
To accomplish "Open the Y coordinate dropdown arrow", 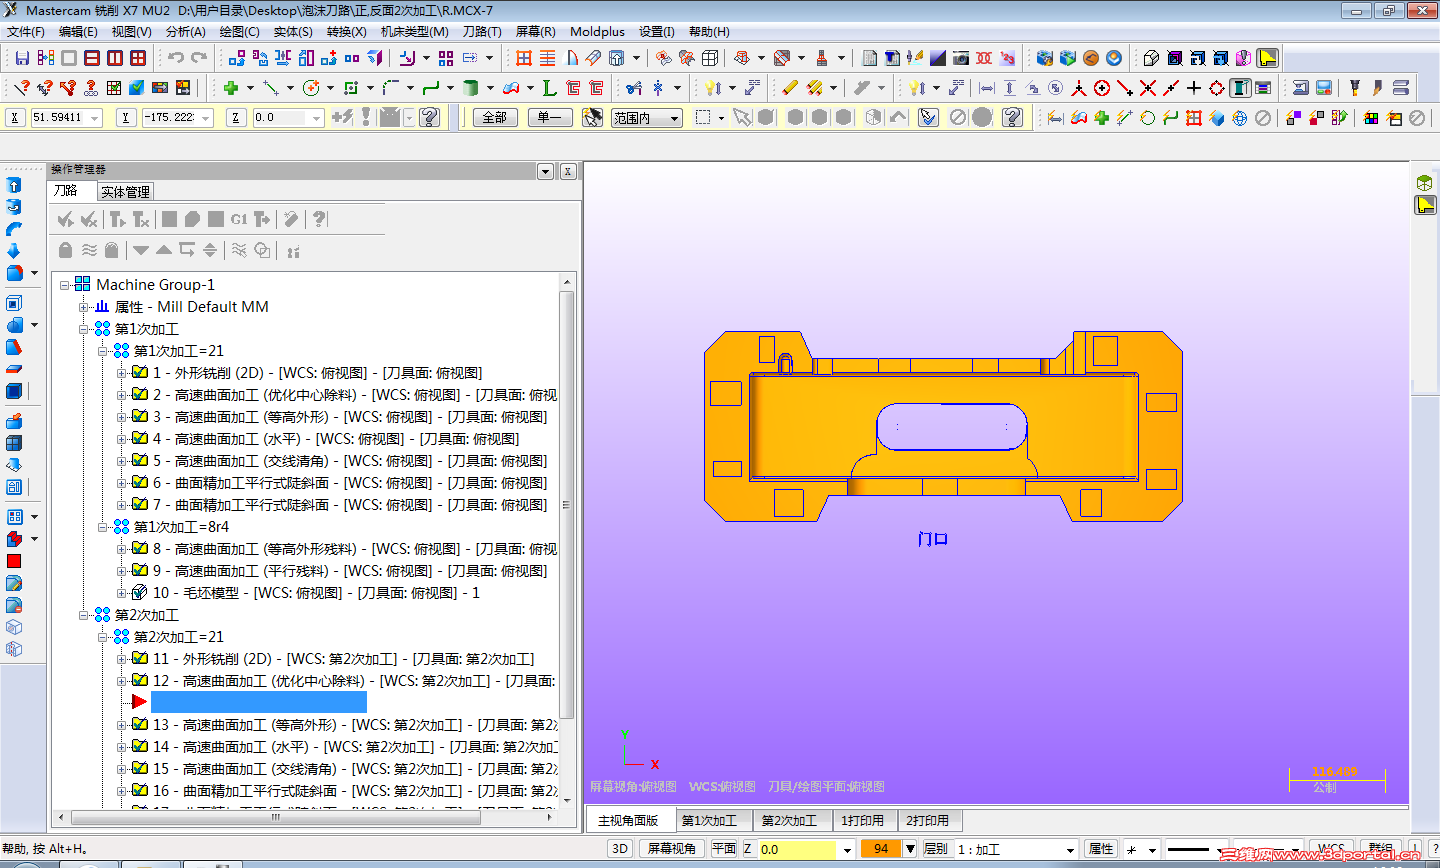I will [x=207, y=118].
